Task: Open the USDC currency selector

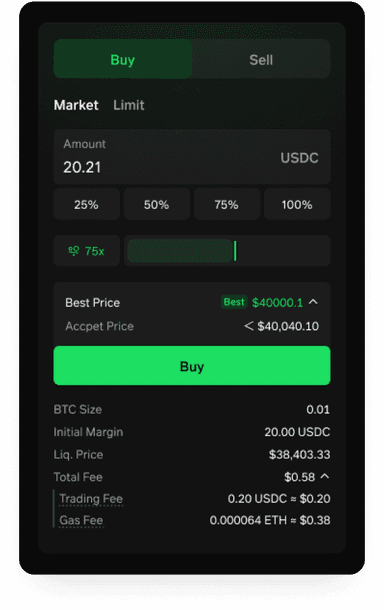Action: coord(299,158)
